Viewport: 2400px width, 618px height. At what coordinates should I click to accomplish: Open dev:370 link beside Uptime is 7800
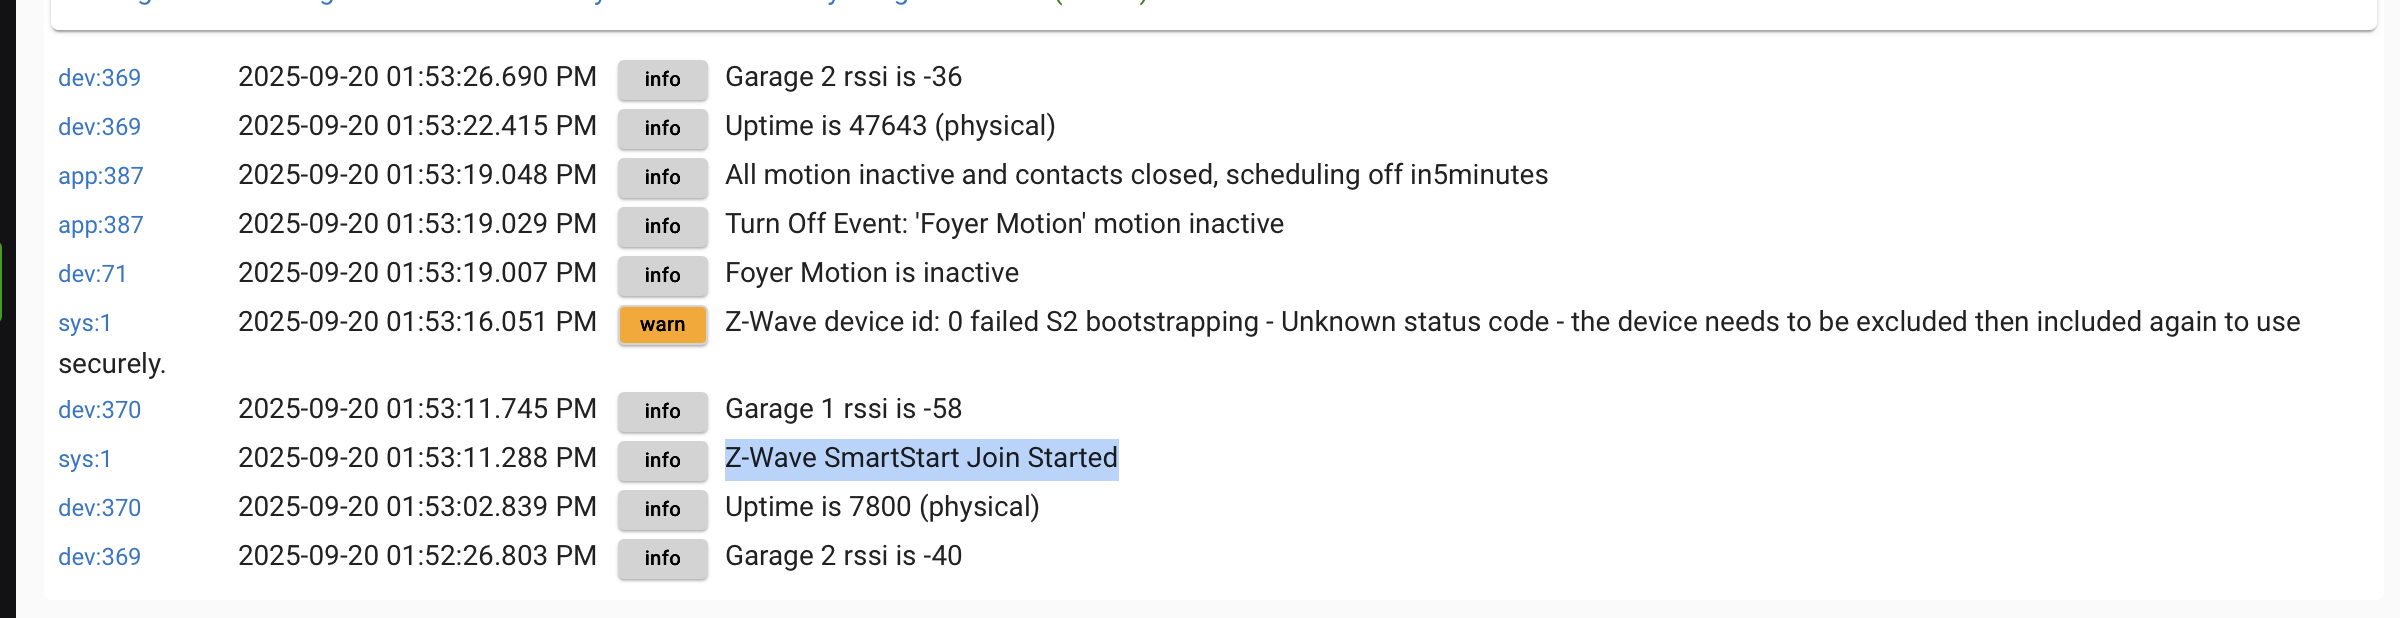pos(99,508)
